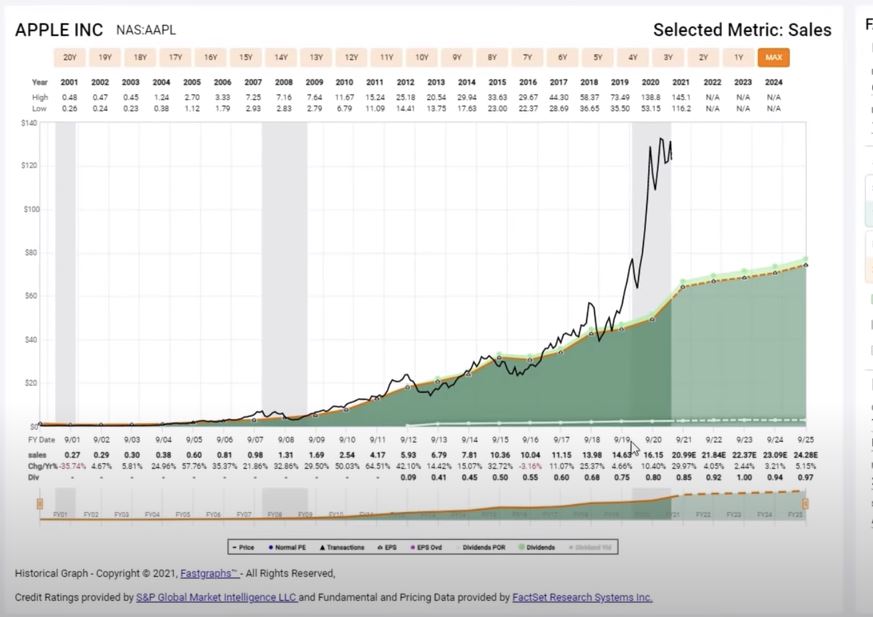Click the 2020 high value 138.8
The image size is (873, 617).
click(650, 97)
